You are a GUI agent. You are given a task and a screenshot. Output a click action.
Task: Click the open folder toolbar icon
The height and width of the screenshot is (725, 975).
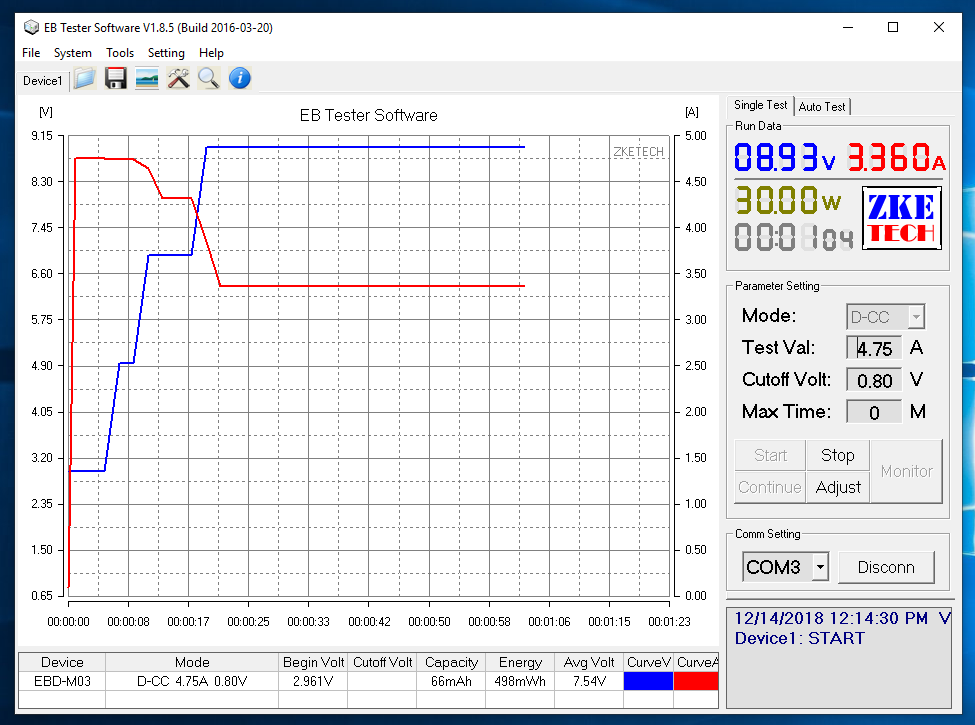pos(85,80)
